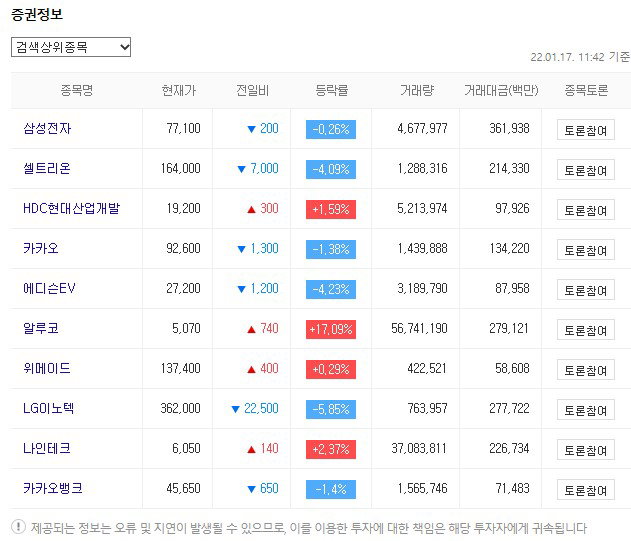This screenshot has height=541, width=631.
Task: Click the +2.37% change badge
Action: [331, 449]
